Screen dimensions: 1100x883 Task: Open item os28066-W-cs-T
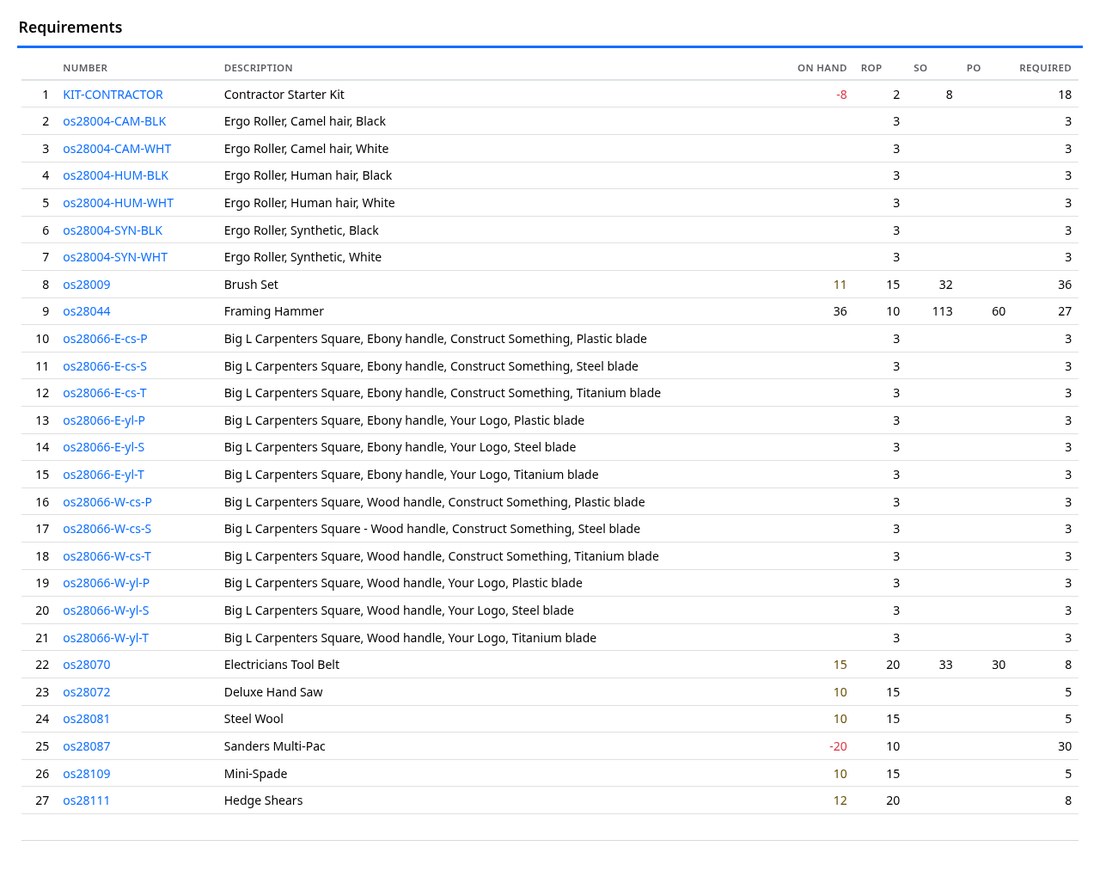point(107,556)
